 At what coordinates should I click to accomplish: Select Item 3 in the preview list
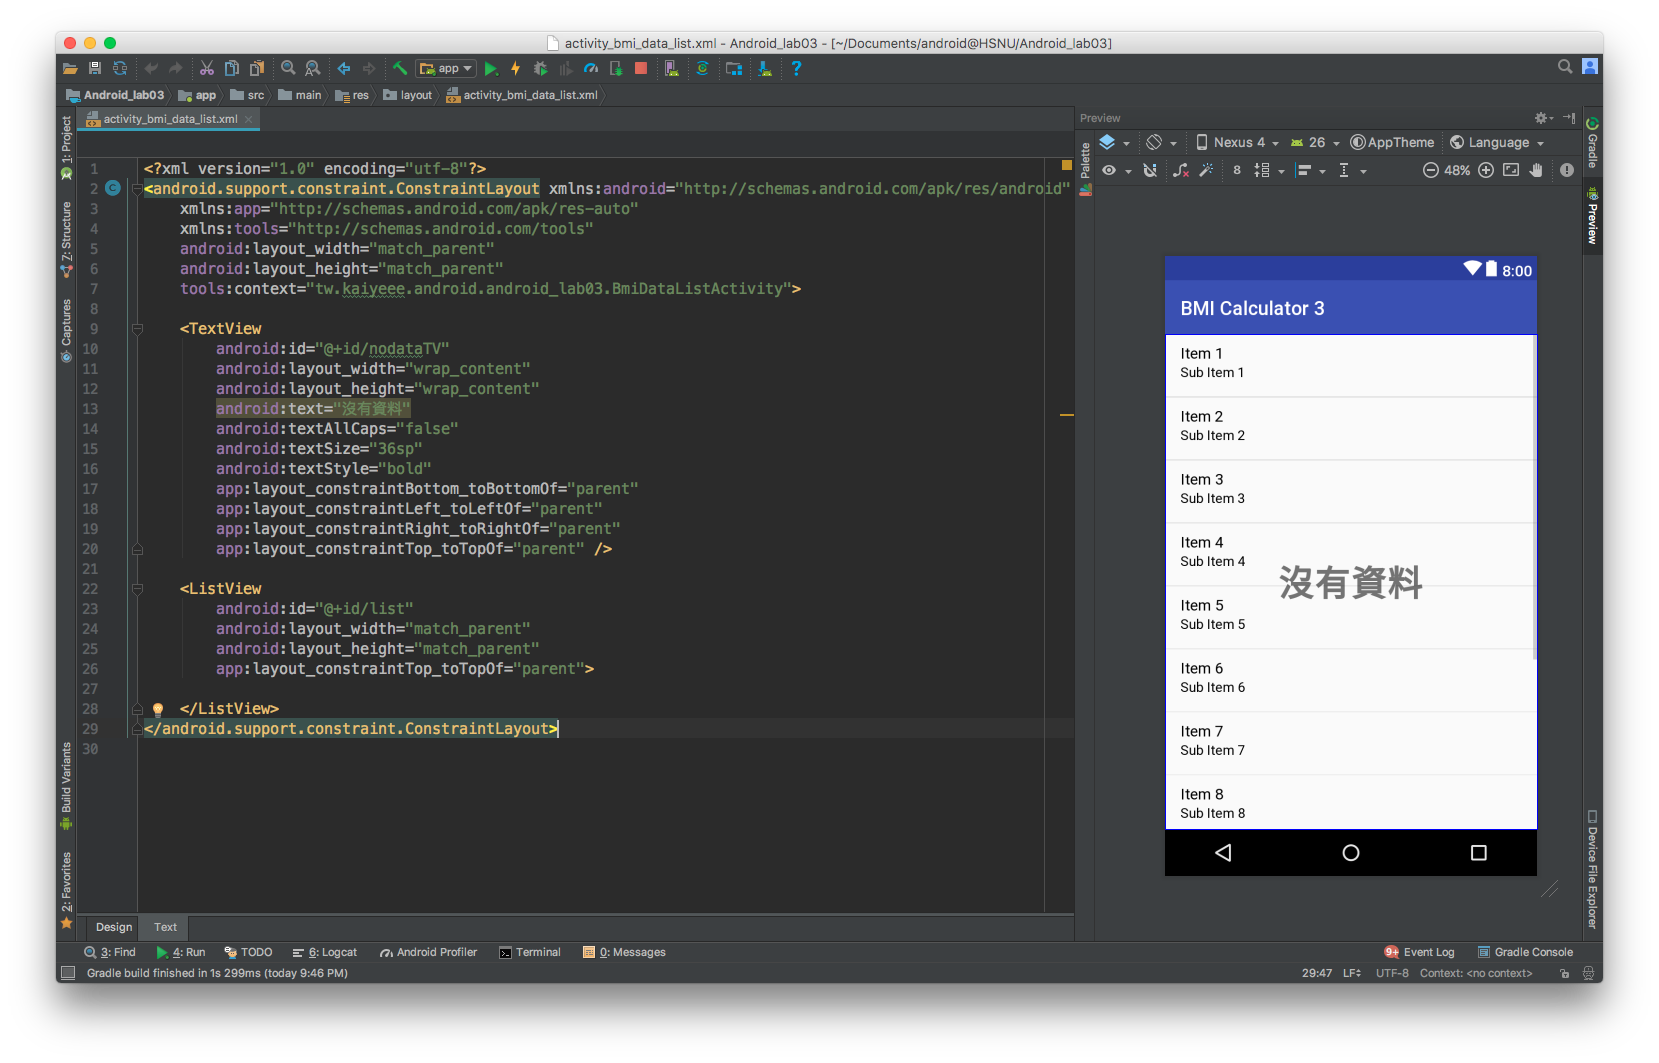[1350, 490]
